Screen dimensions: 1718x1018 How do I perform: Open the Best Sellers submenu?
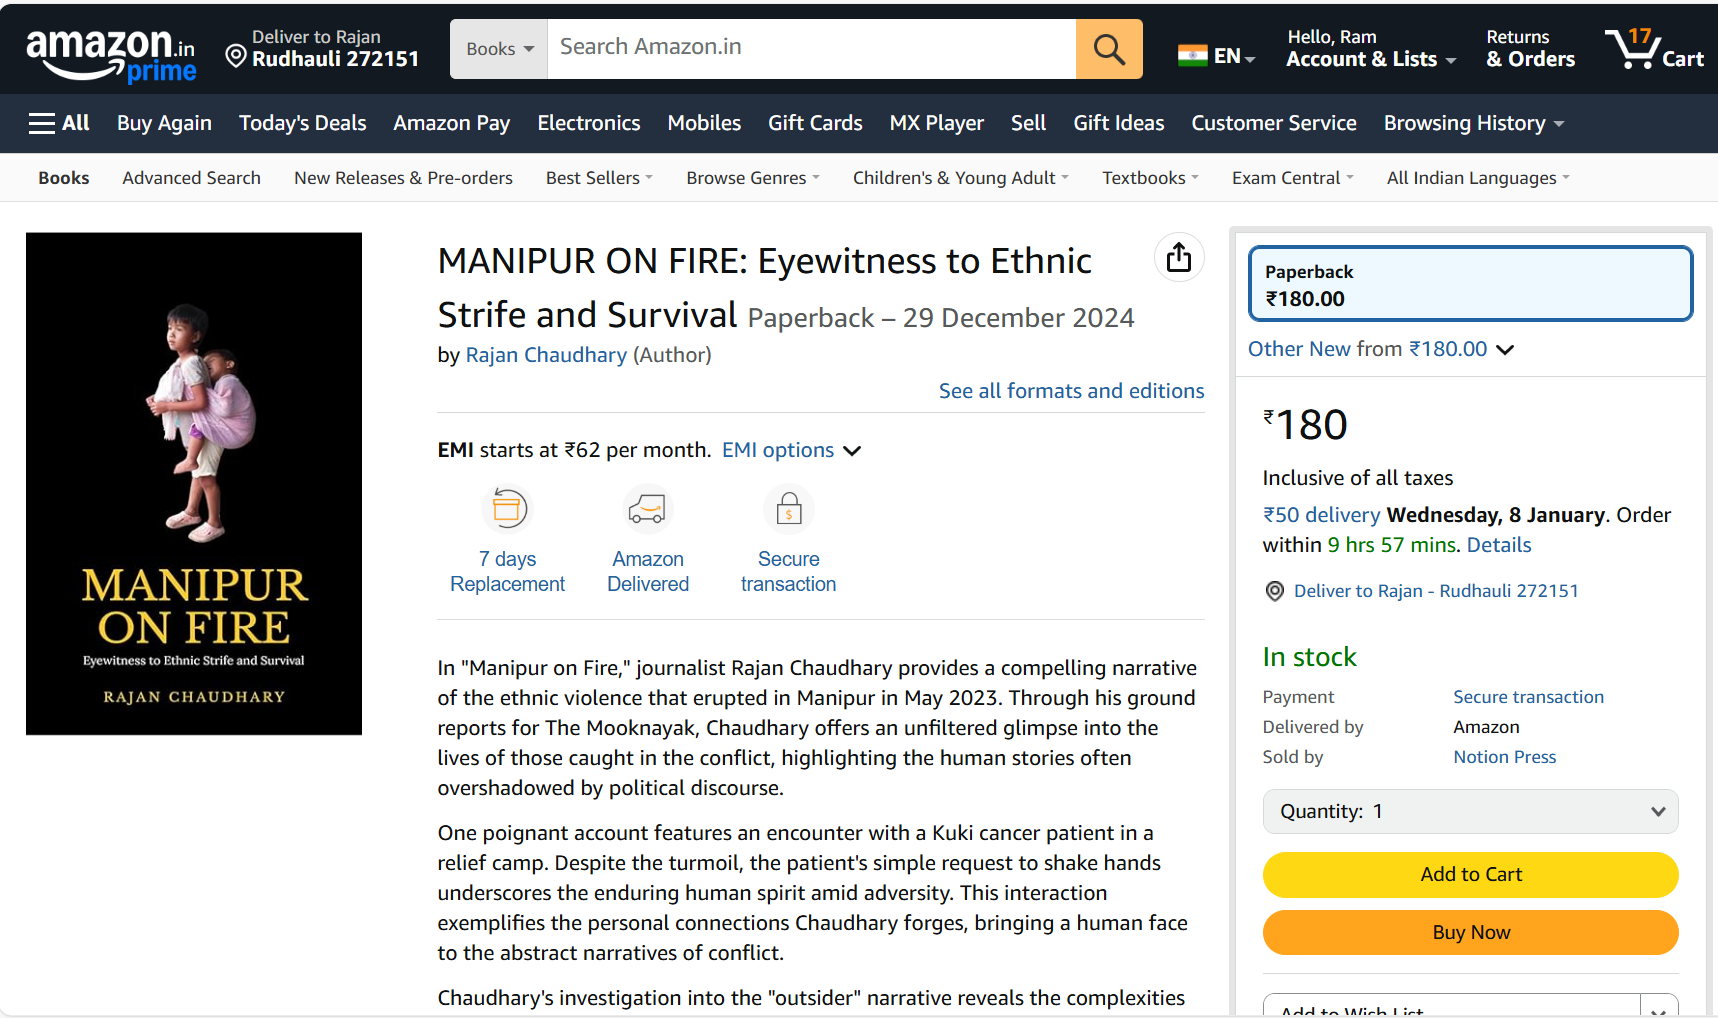click(598, 178)
